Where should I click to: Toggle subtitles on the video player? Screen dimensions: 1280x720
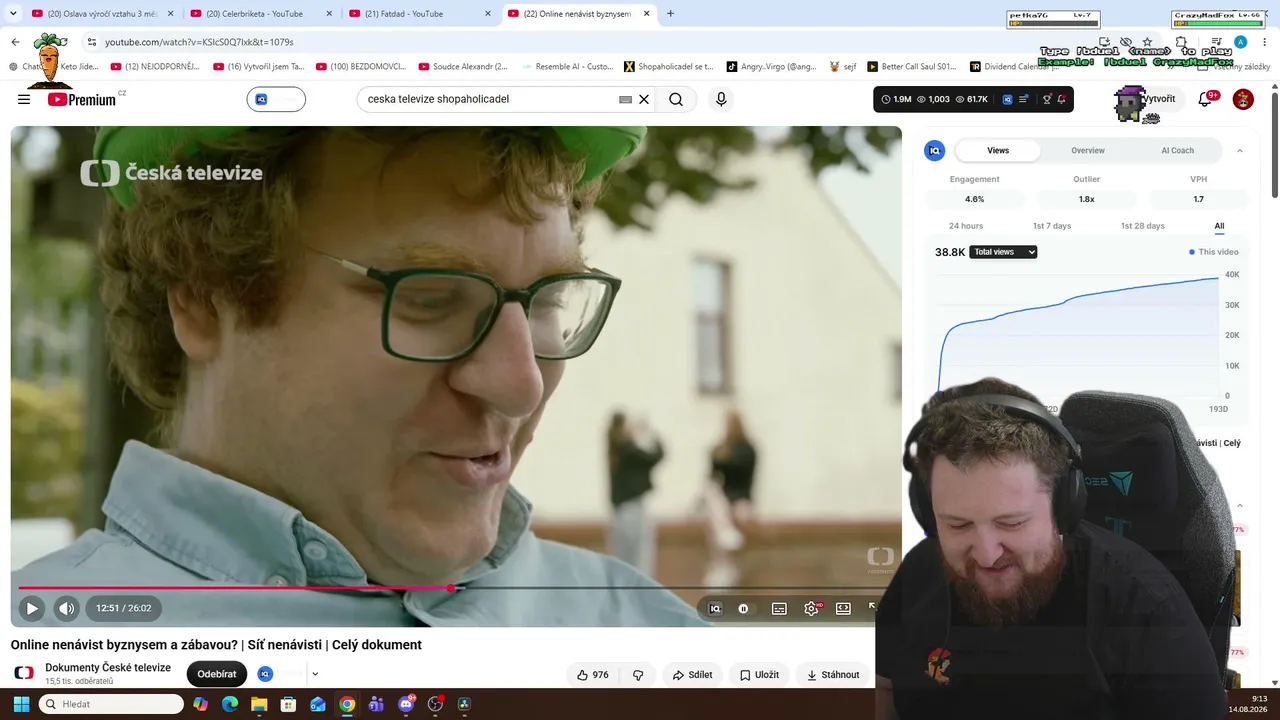(x=779, y=608)
